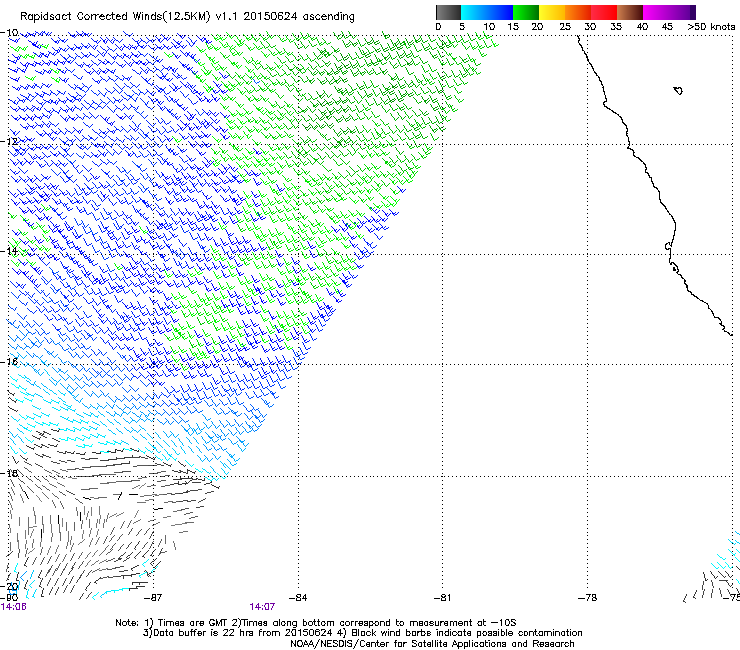Click the '20150624 ascending' date in title

(299, 16)
